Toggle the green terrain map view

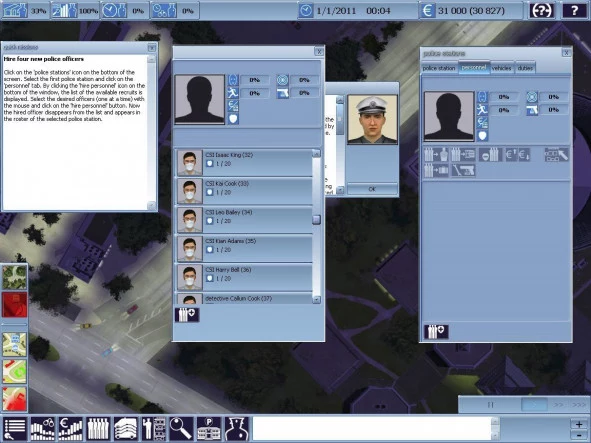click(x=15, y=277)
